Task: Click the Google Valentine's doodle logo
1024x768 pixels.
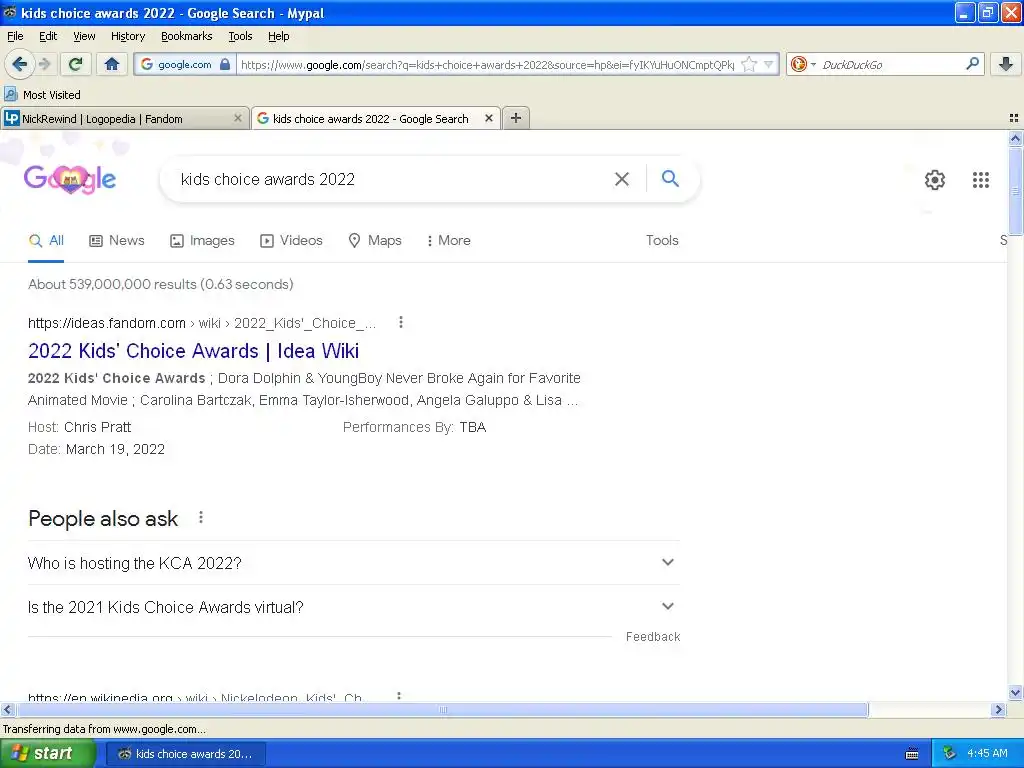Action: (x=70, y=179)
